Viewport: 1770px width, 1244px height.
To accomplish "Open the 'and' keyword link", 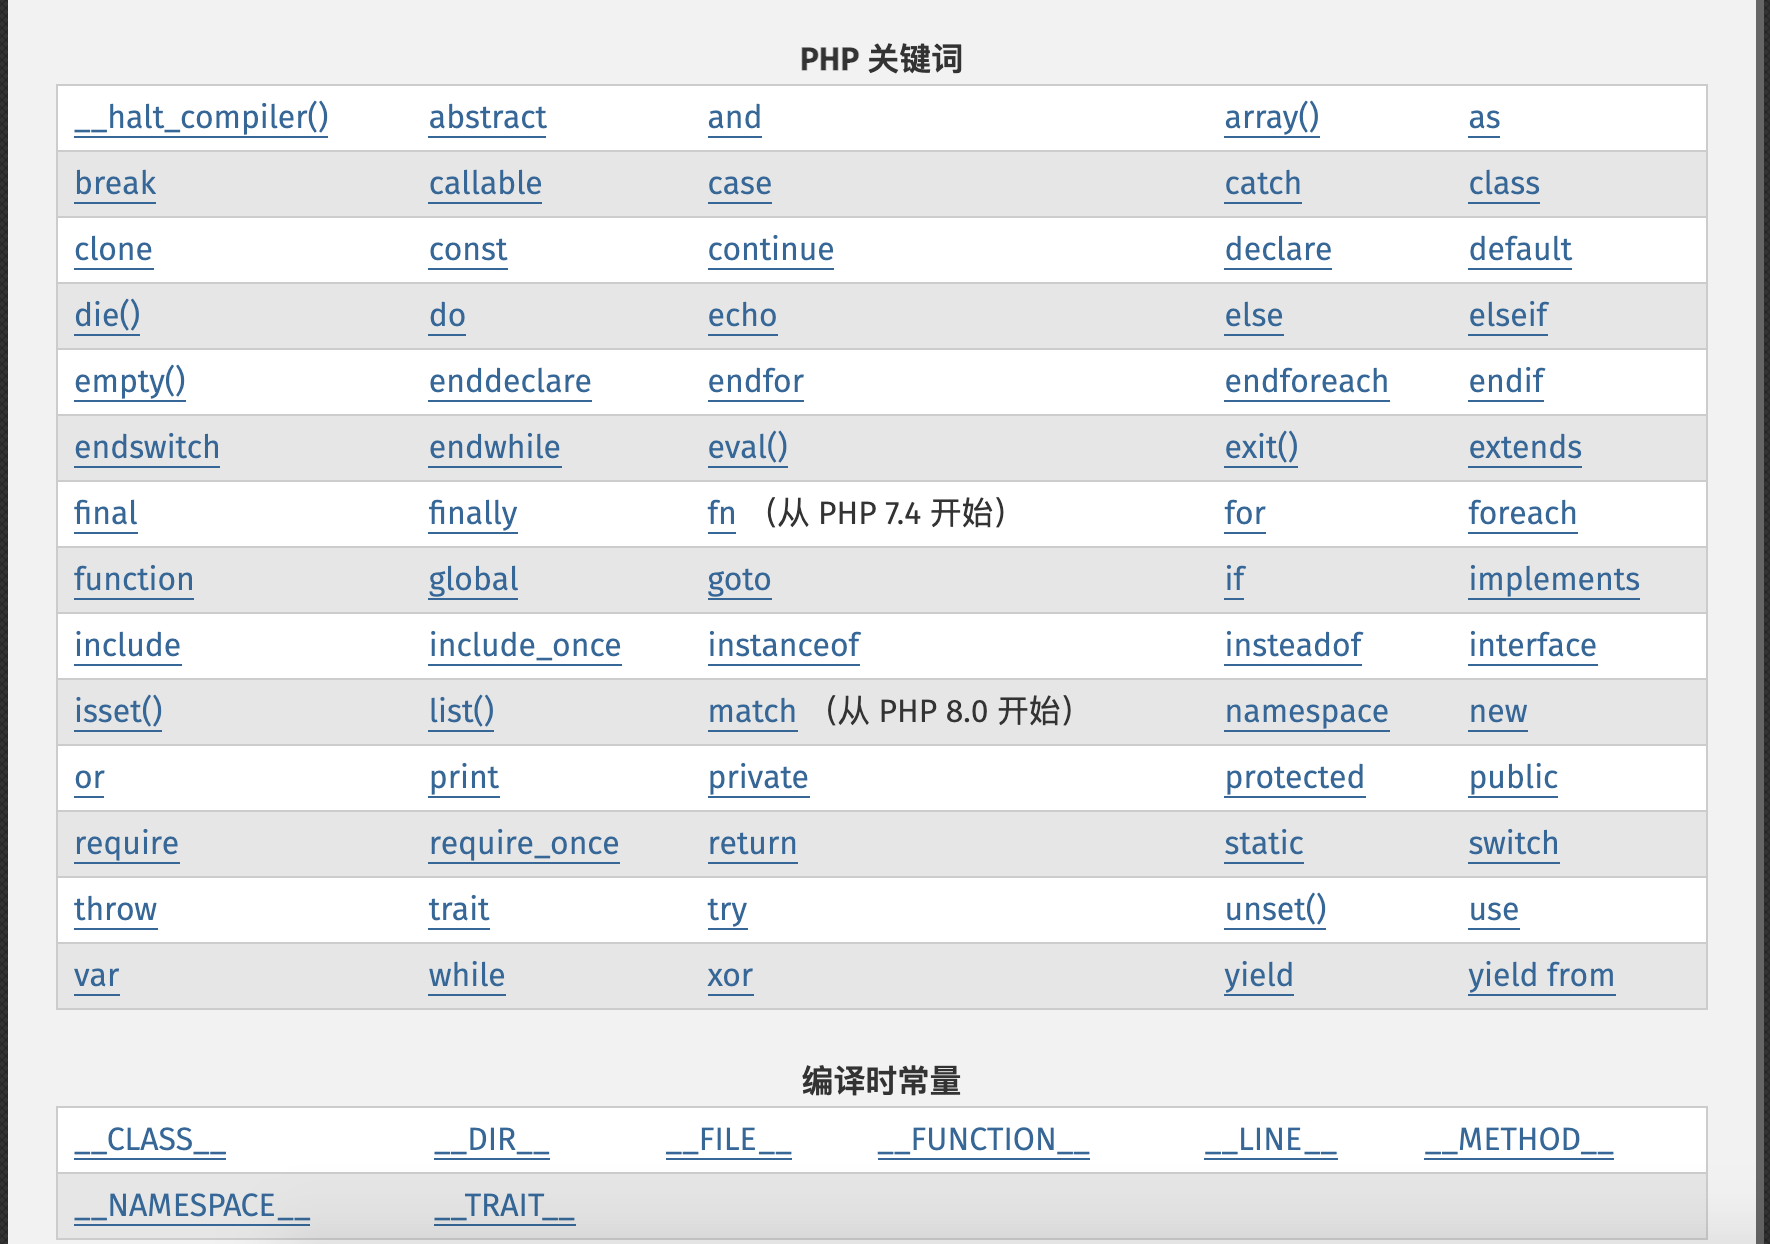I will (734, 118).
